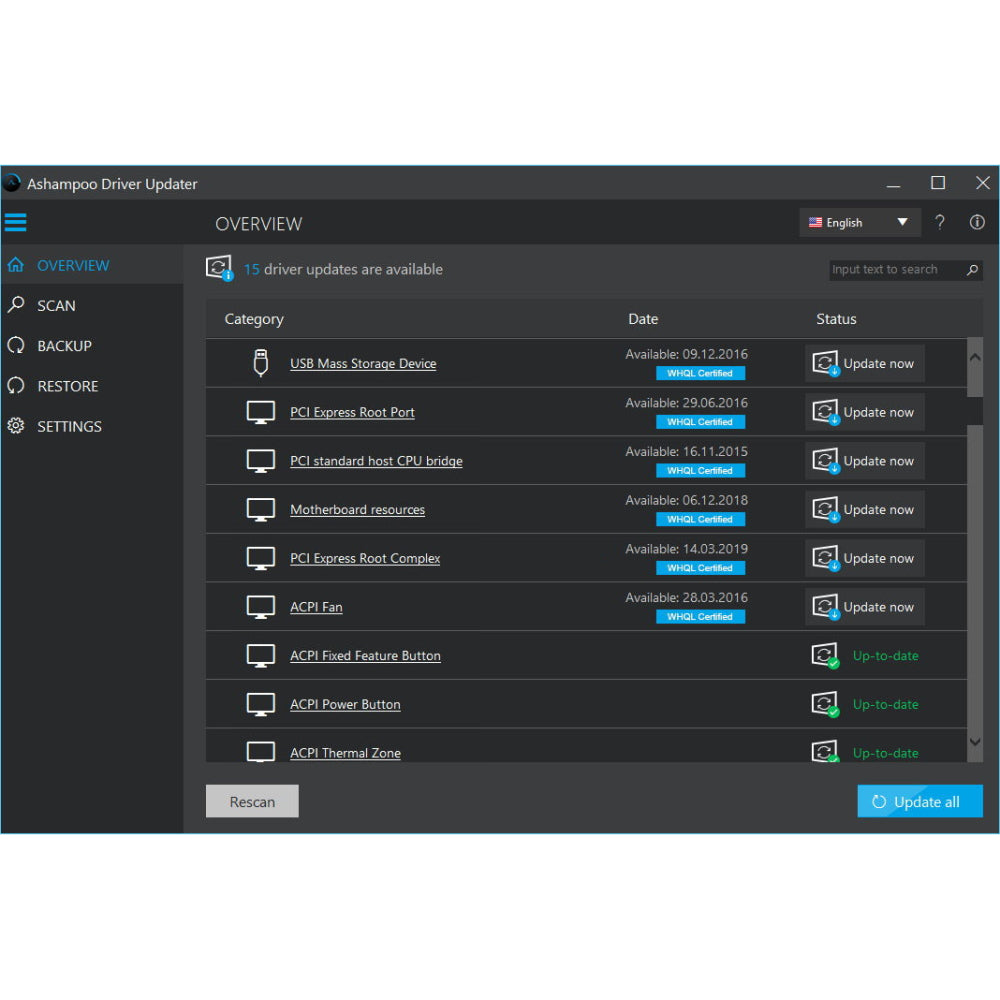This screenshot has width=1000, height=1000.
Task: Switch to the SCAN section
Action: pos(58,305)
